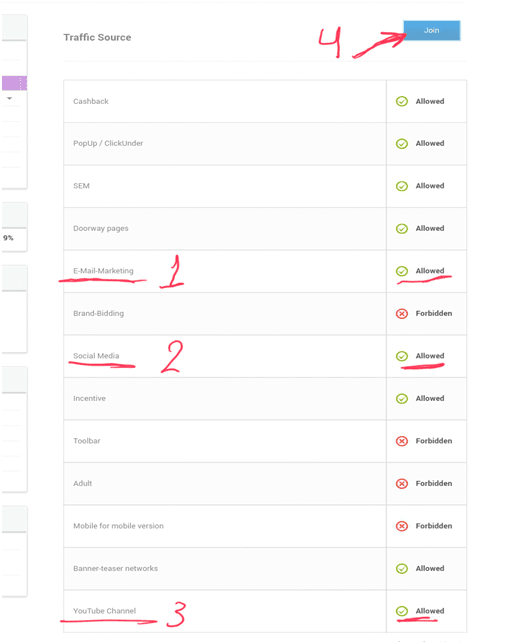Image resolution: width=507 pixels, height=644 pixels.
Task: Click the Incentive allowed check icon
Action: (402, 399)
